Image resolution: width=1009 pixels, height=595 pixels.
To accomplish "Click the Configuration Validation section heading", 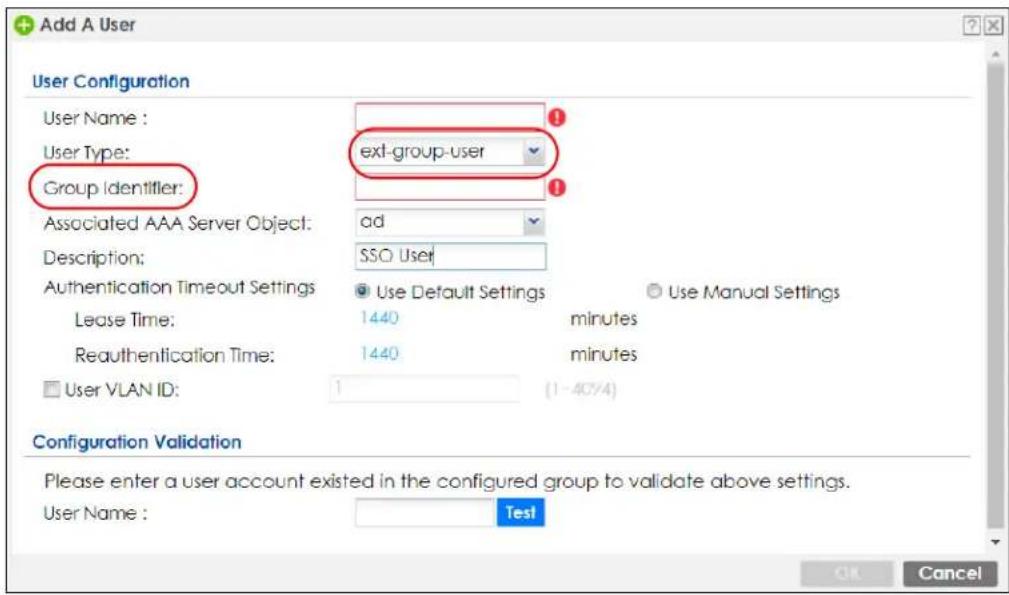I will tap(137, 442).
